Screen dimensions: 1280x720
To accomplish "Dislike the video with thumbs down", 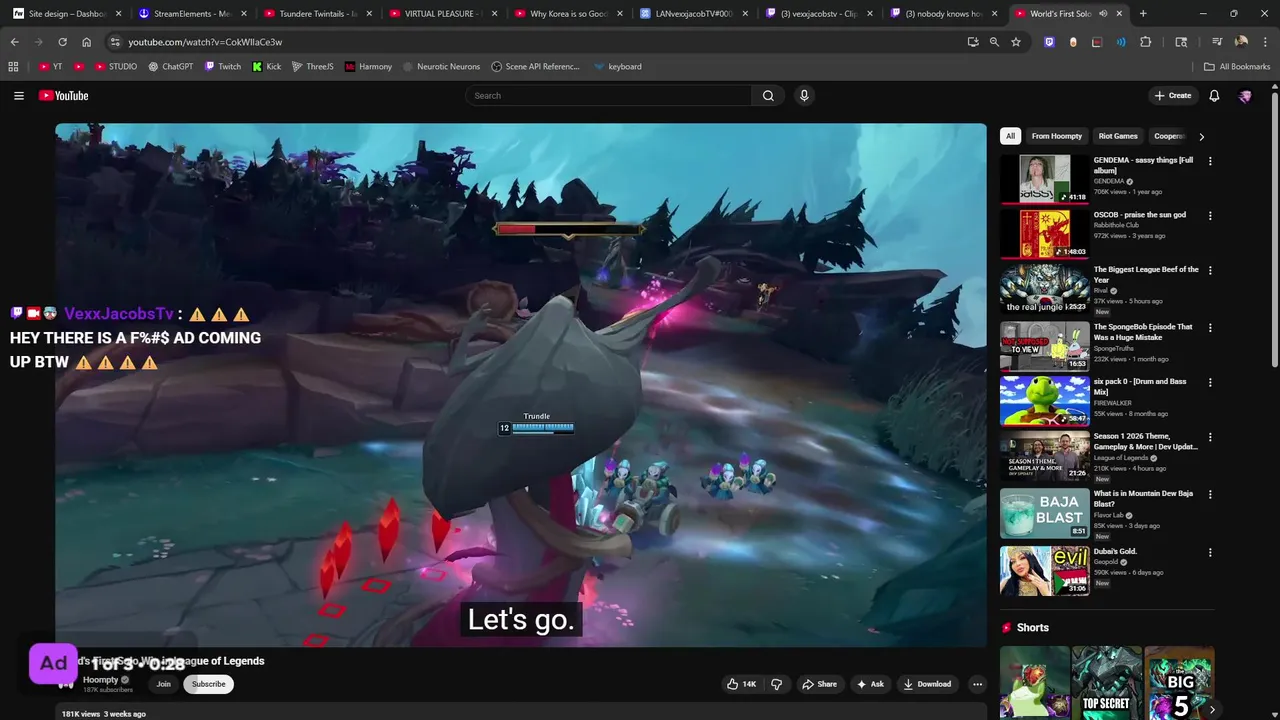I will (776, 684).
